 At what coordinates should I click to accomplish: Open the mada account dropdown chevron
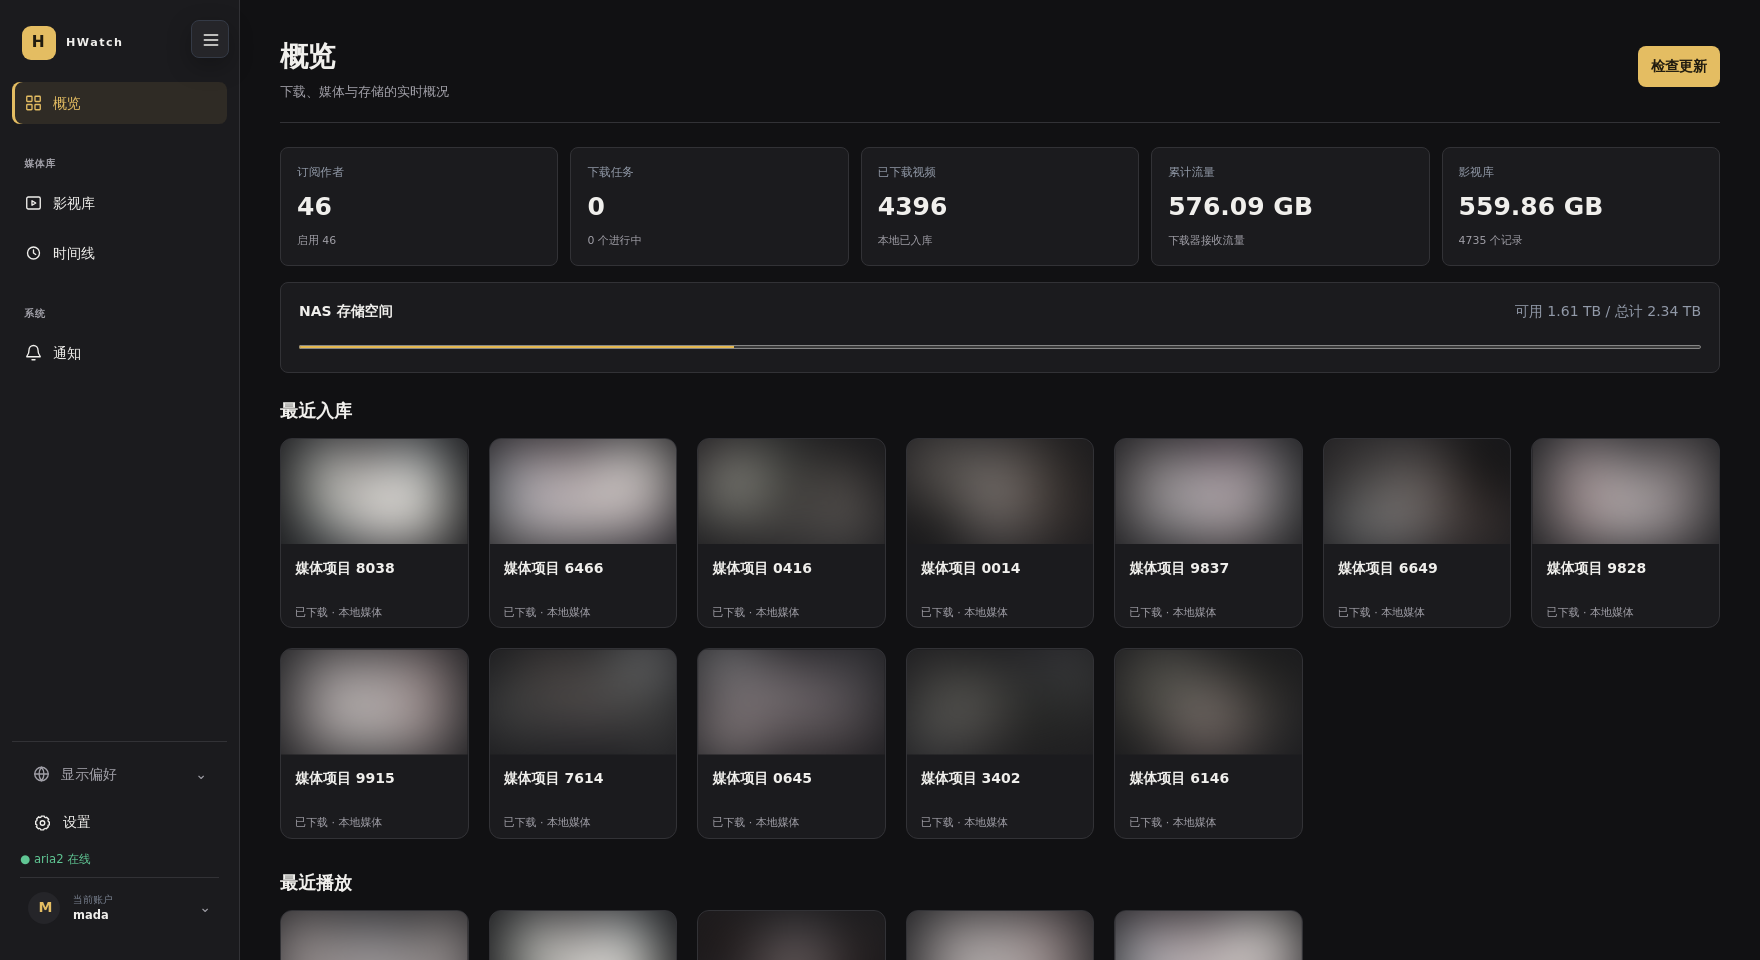tap(205, 909)
